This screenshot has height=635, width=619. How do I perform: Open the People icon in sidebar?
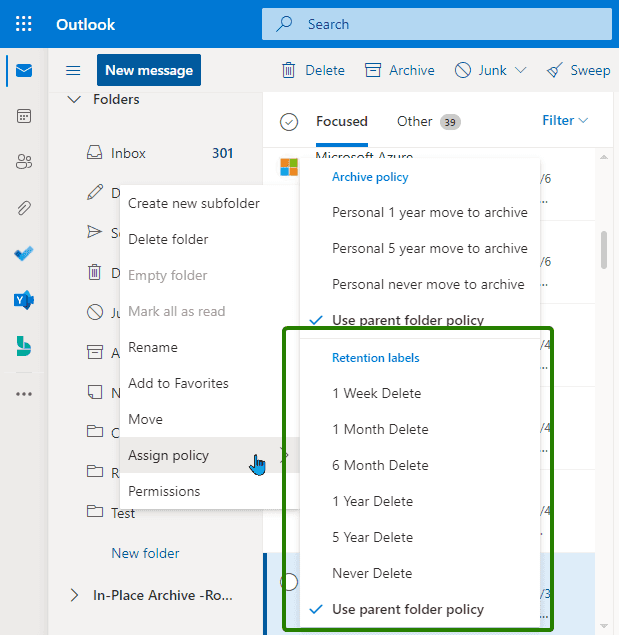[24, 162]
